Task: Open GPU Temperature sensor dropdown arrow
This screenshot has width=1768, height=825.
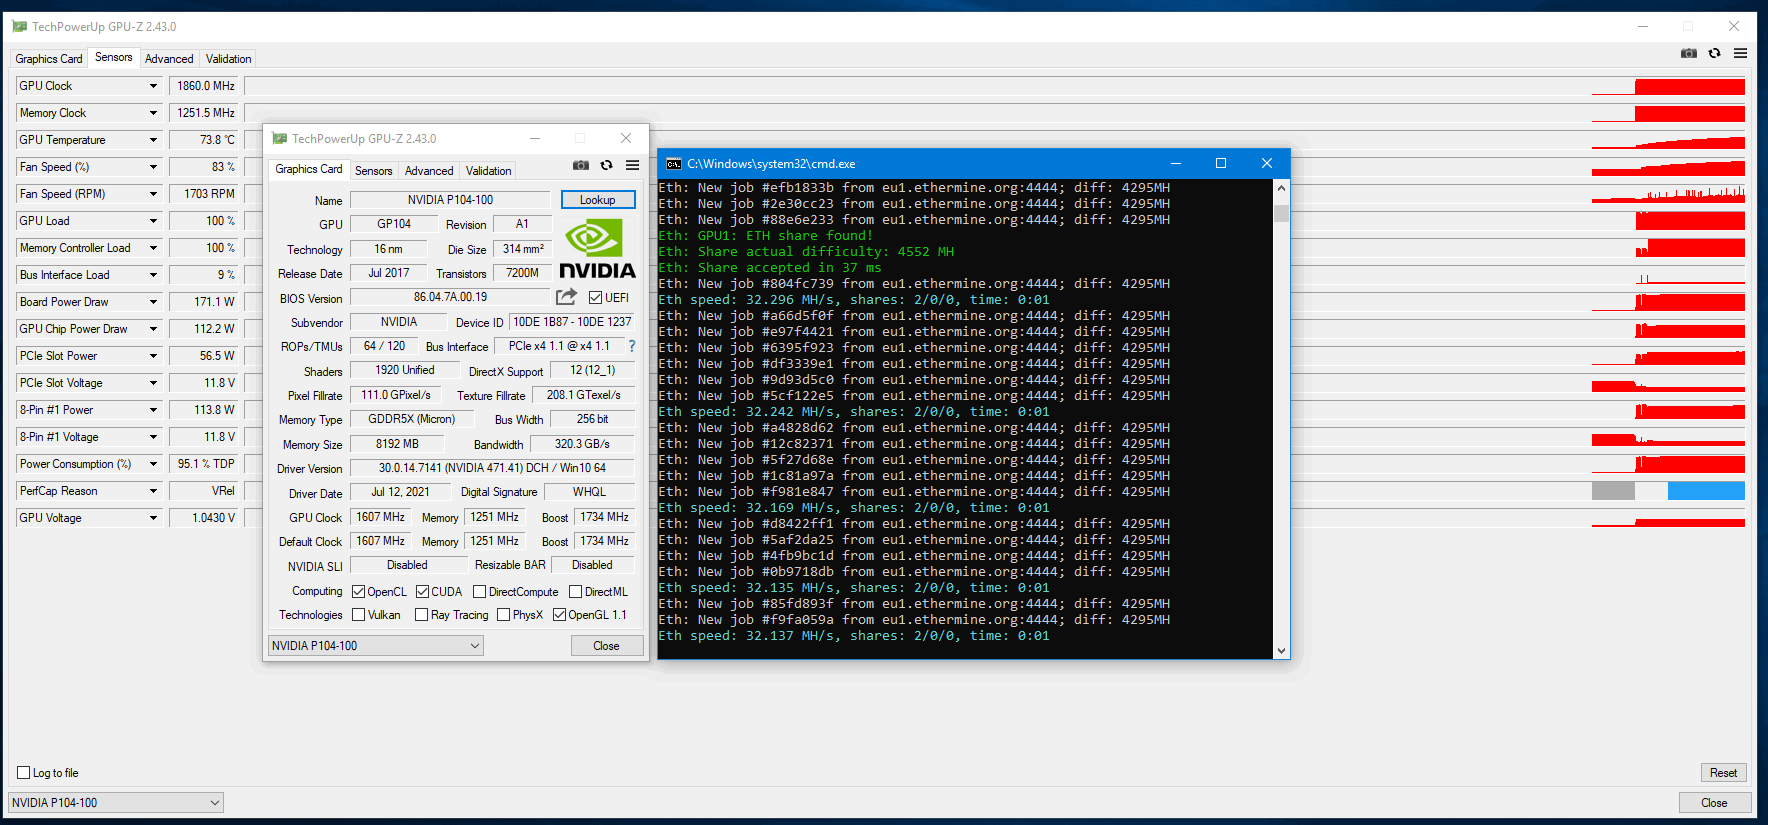Action: [153, 140]
